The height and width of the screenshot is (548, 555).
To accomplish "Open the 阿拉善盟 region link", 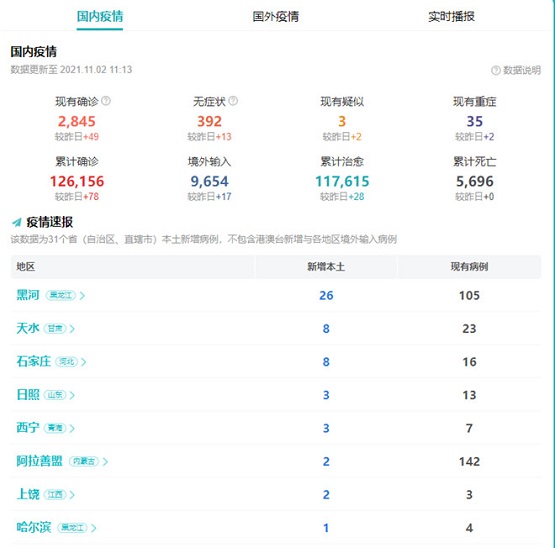I will (x=39, y=461).
